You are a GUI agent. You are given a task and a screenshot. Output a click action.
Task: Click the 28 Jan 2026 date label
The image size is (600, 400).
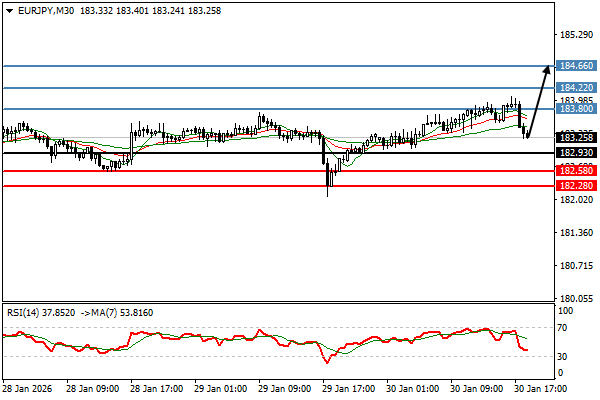coord(30,388)
